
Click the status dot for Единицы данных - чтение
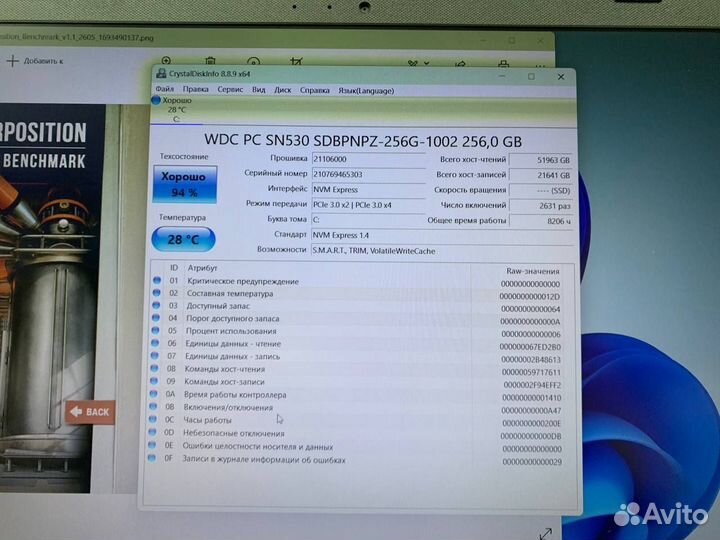point(155,343)
